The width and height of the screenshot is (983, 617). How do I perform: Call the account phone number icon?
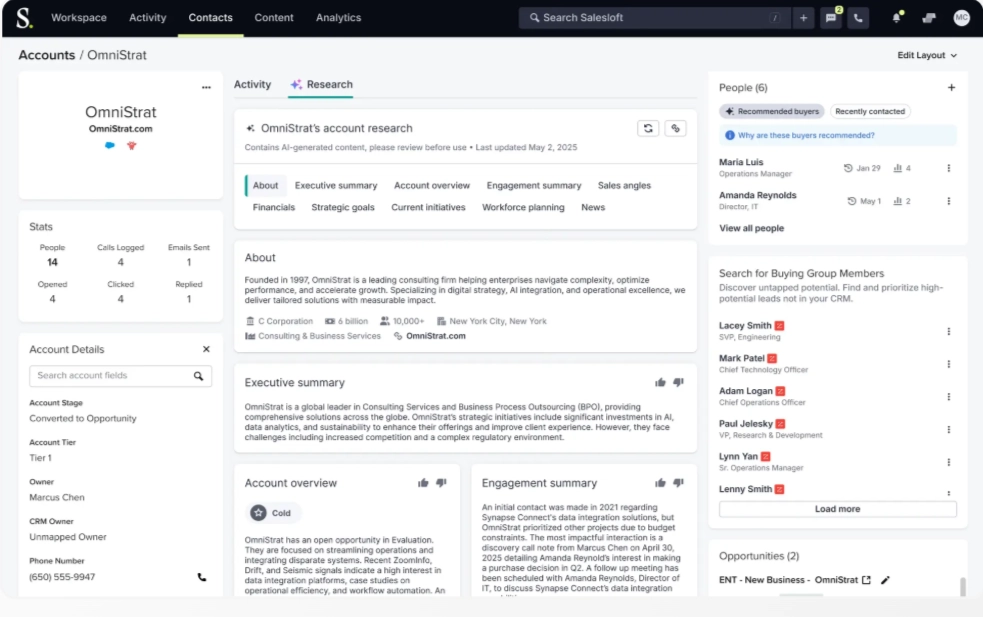pos(202,577)
